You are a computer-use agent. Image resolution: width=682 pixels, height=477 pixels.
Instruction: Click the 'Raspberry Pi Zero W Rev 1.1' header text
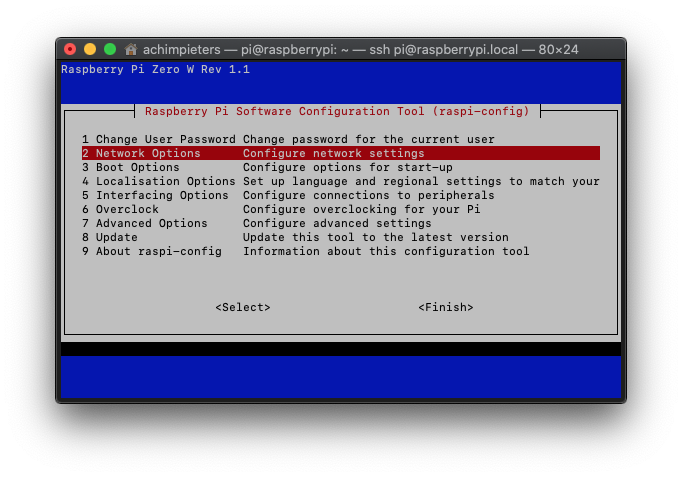[156, 70]
